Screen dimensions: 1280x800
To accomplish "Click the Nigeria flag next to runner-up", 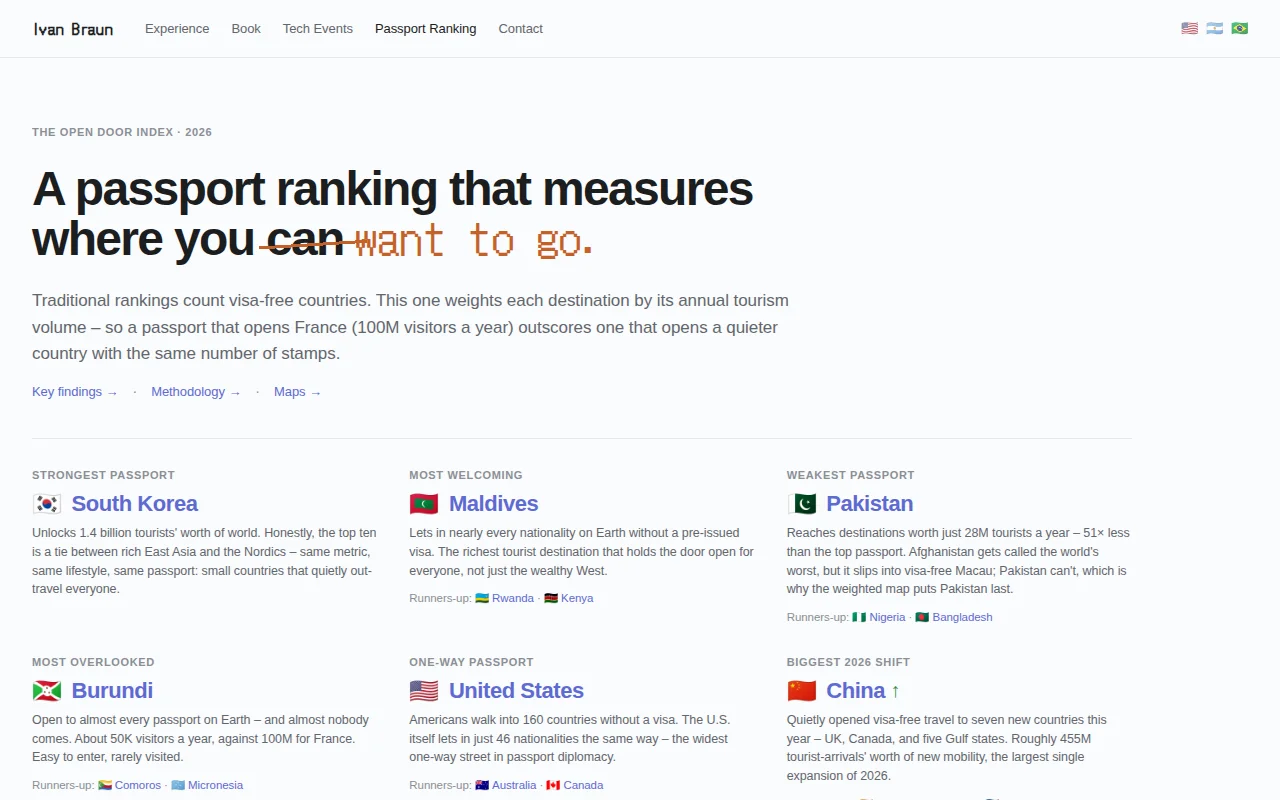I will tap(859, 617).
